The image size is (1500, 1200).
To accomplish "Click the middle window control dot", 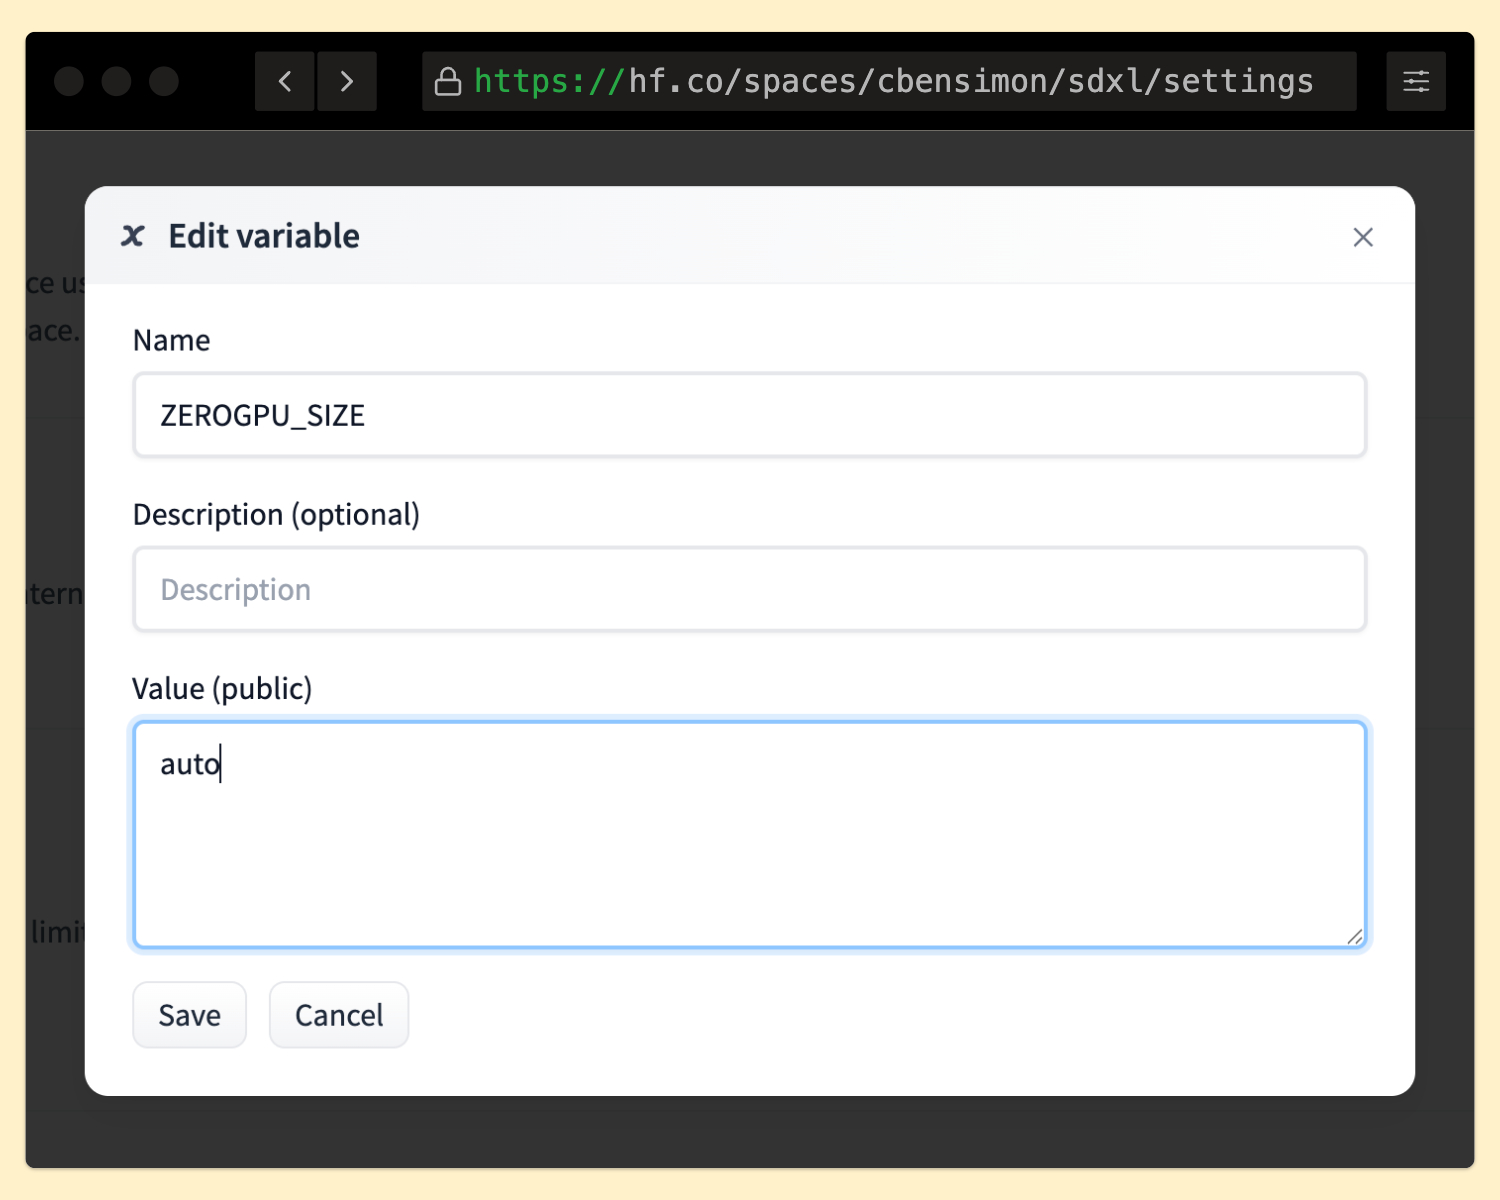I will click(117, 81).
